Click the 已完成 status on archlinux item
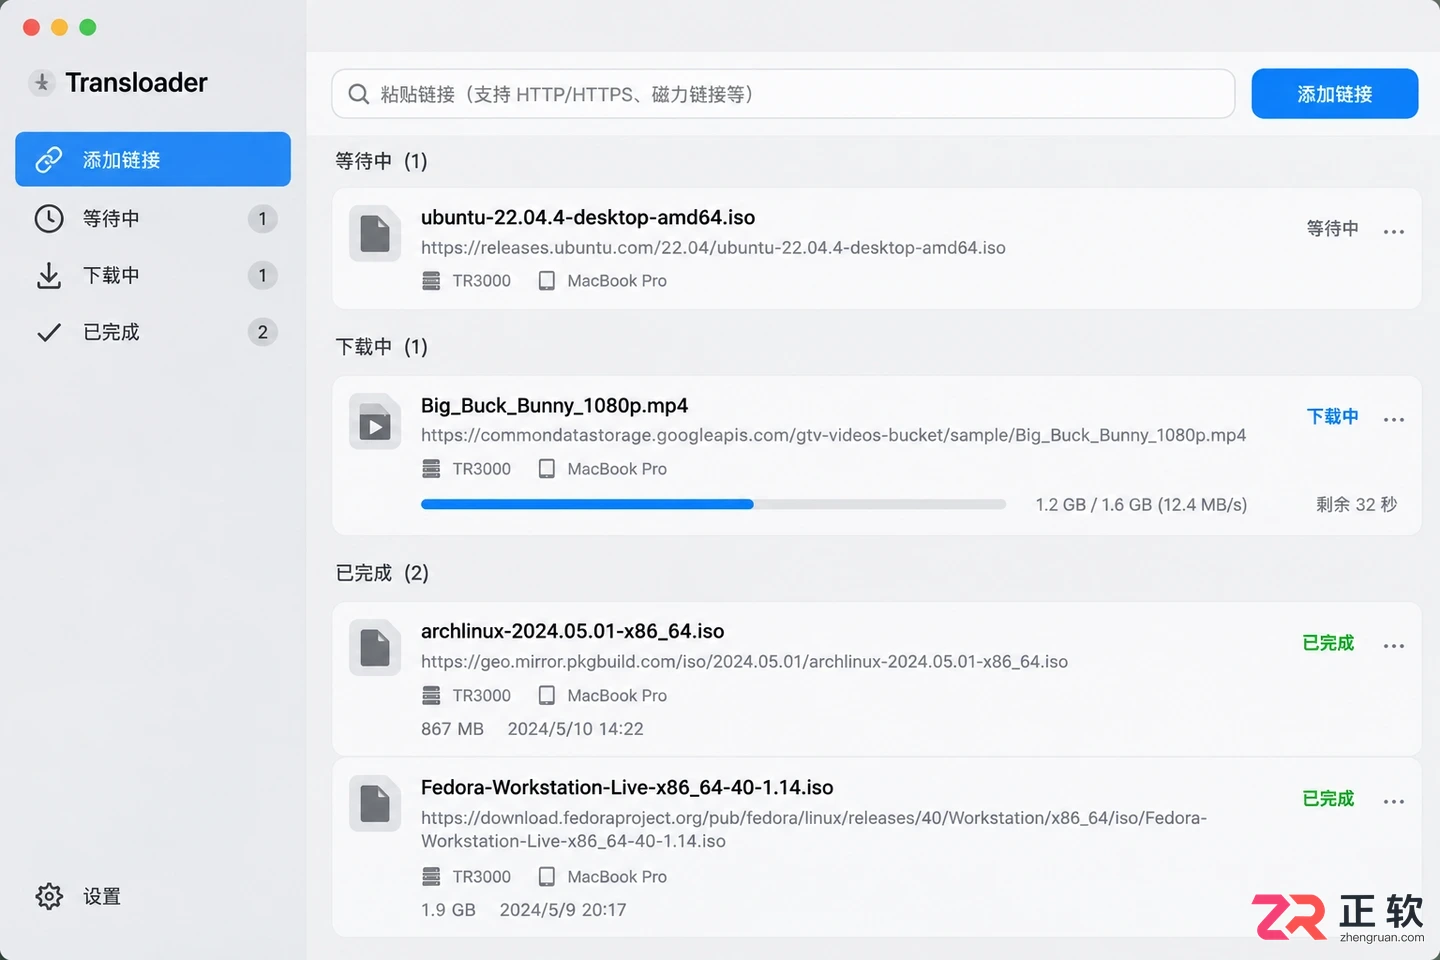 [1328, 643]
